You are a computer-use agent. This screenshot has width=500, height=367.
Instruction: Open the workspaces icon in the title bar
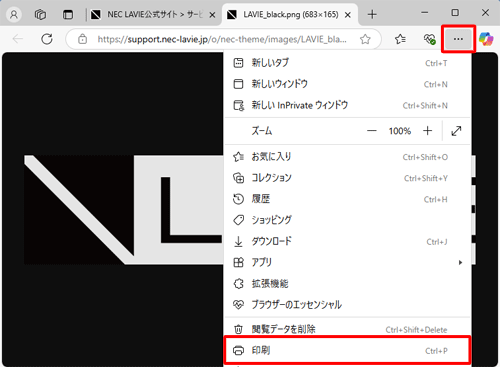[40, 15]
